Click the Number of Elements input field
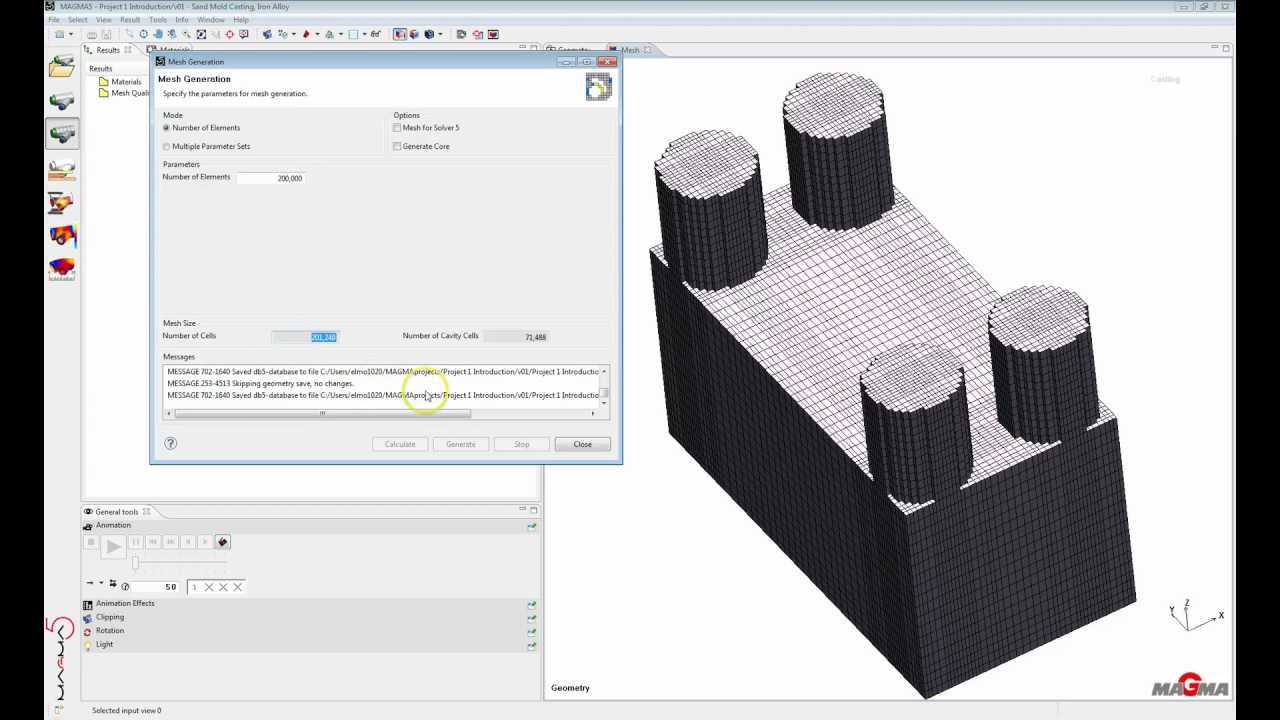This screenshot has width=1280, height=720. 270,178
